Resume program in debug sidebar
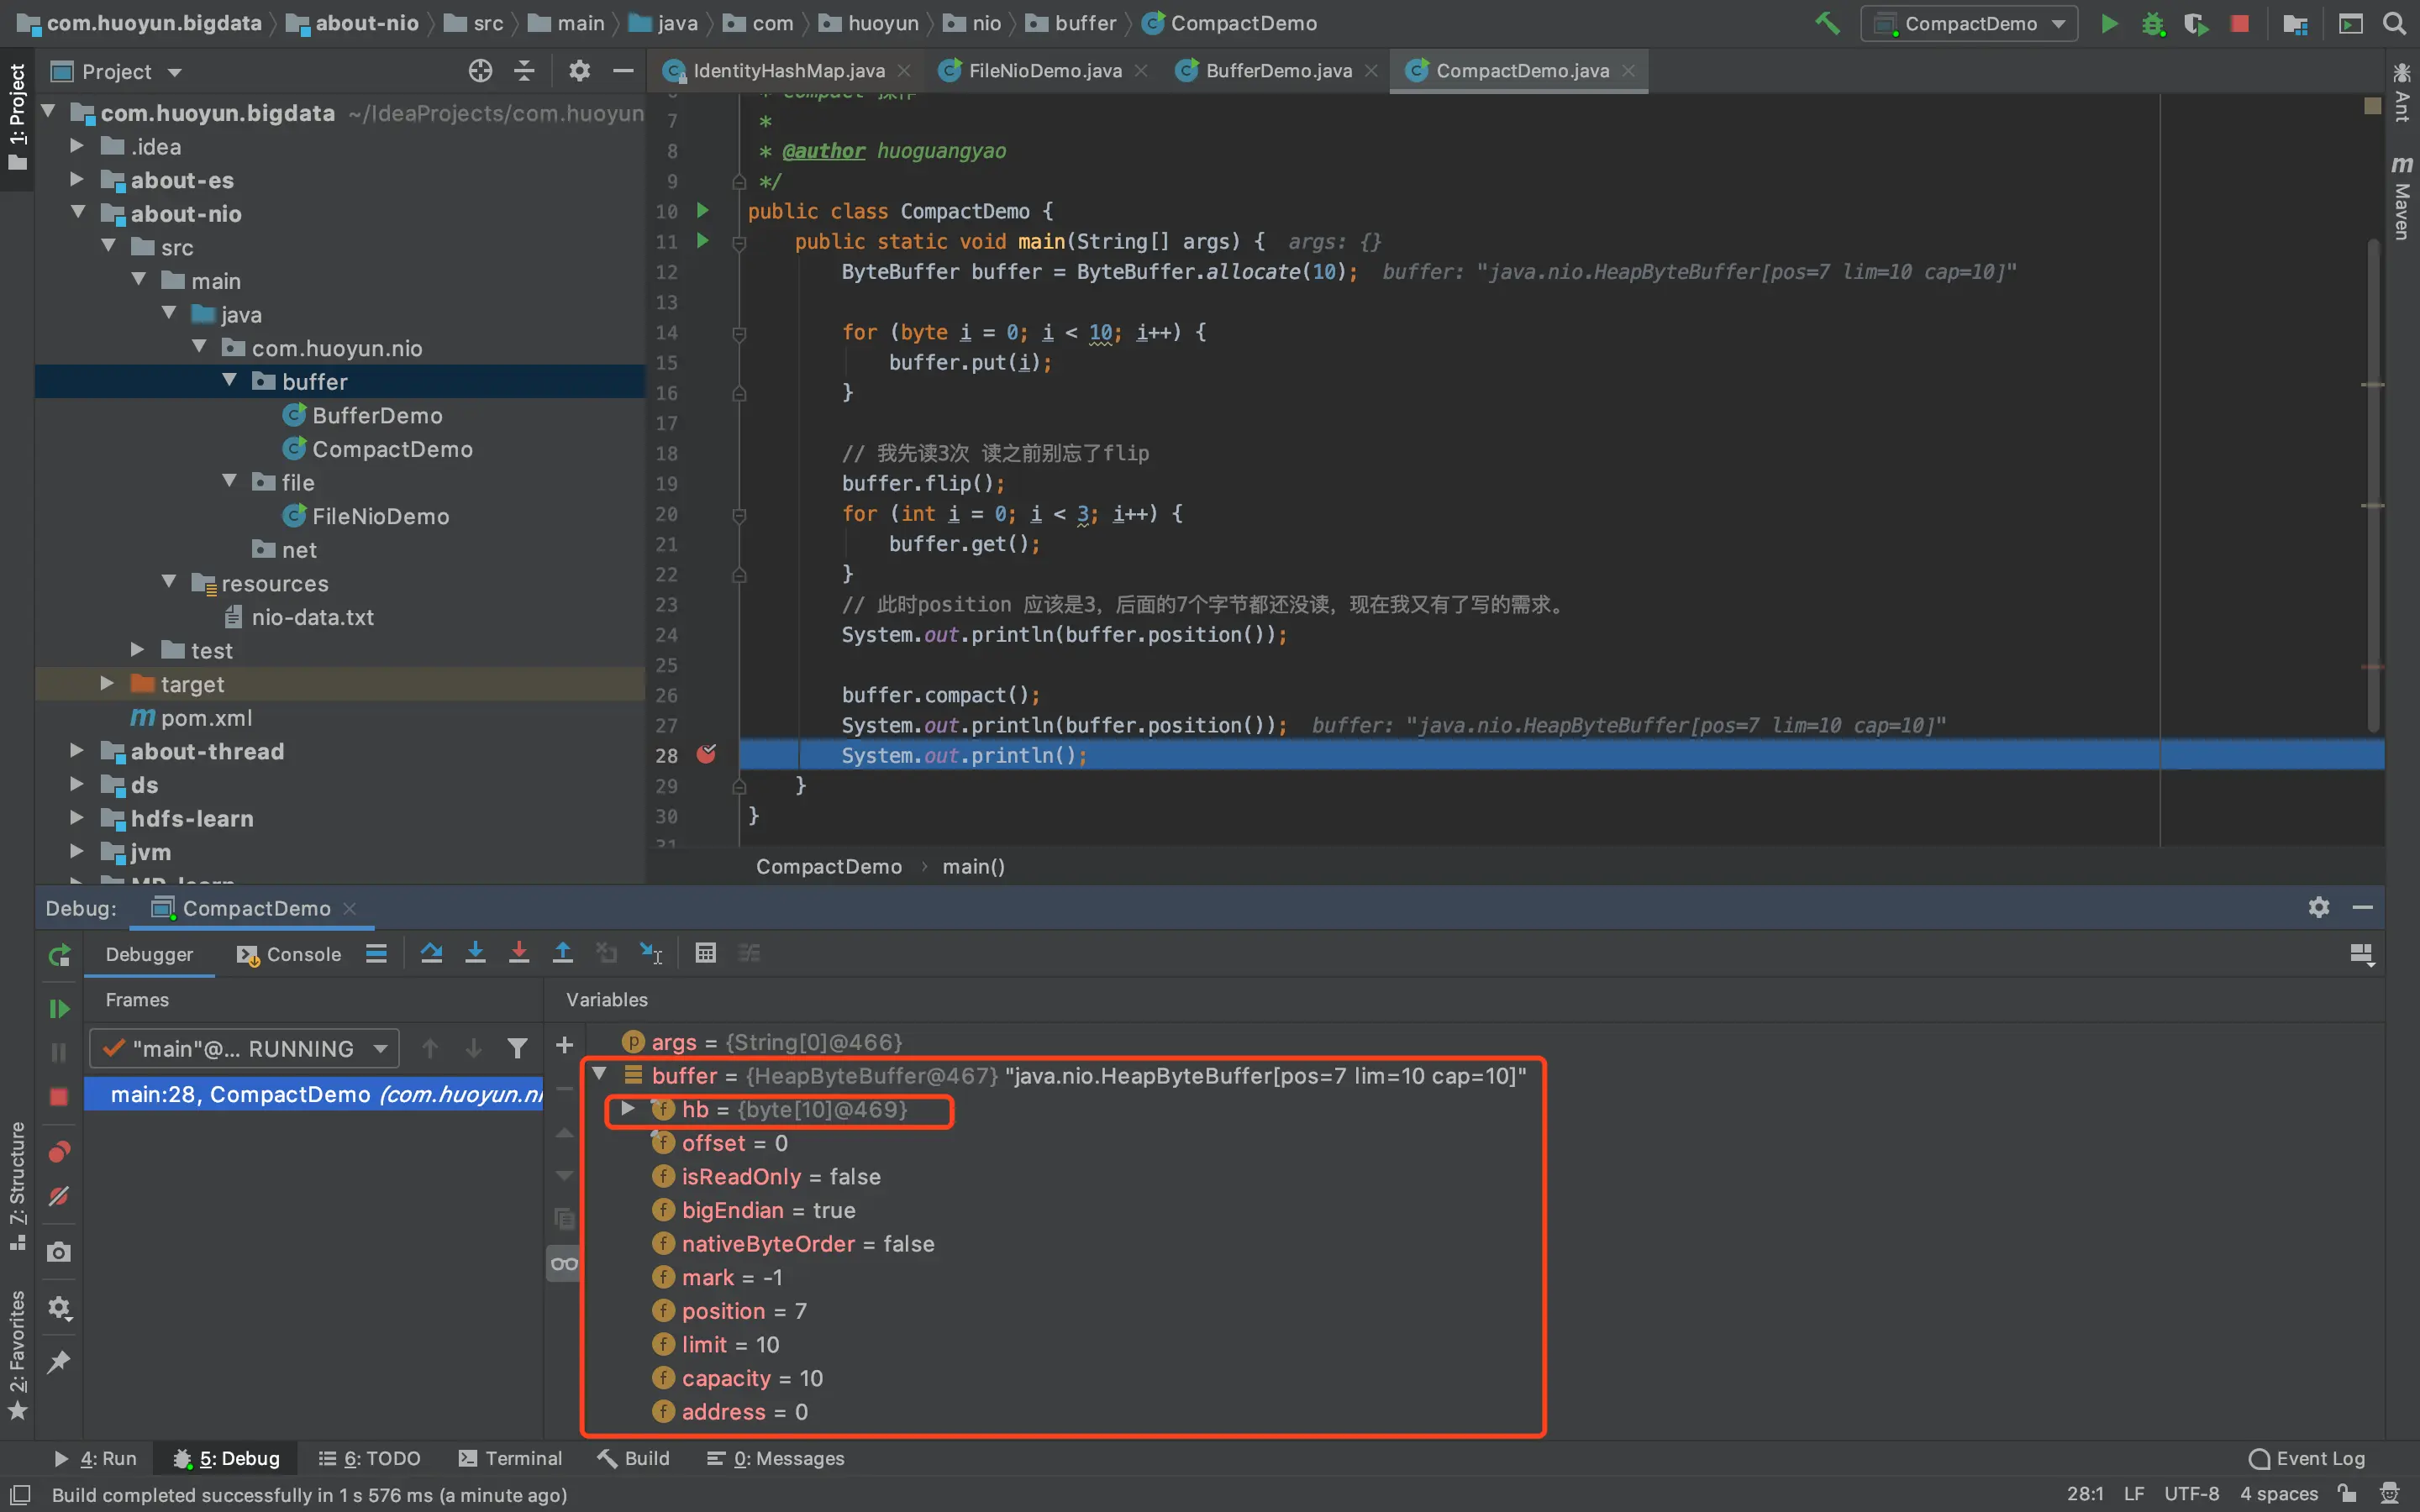The width and height of the screenshot is (2420, 1512). click(59, 1009)
